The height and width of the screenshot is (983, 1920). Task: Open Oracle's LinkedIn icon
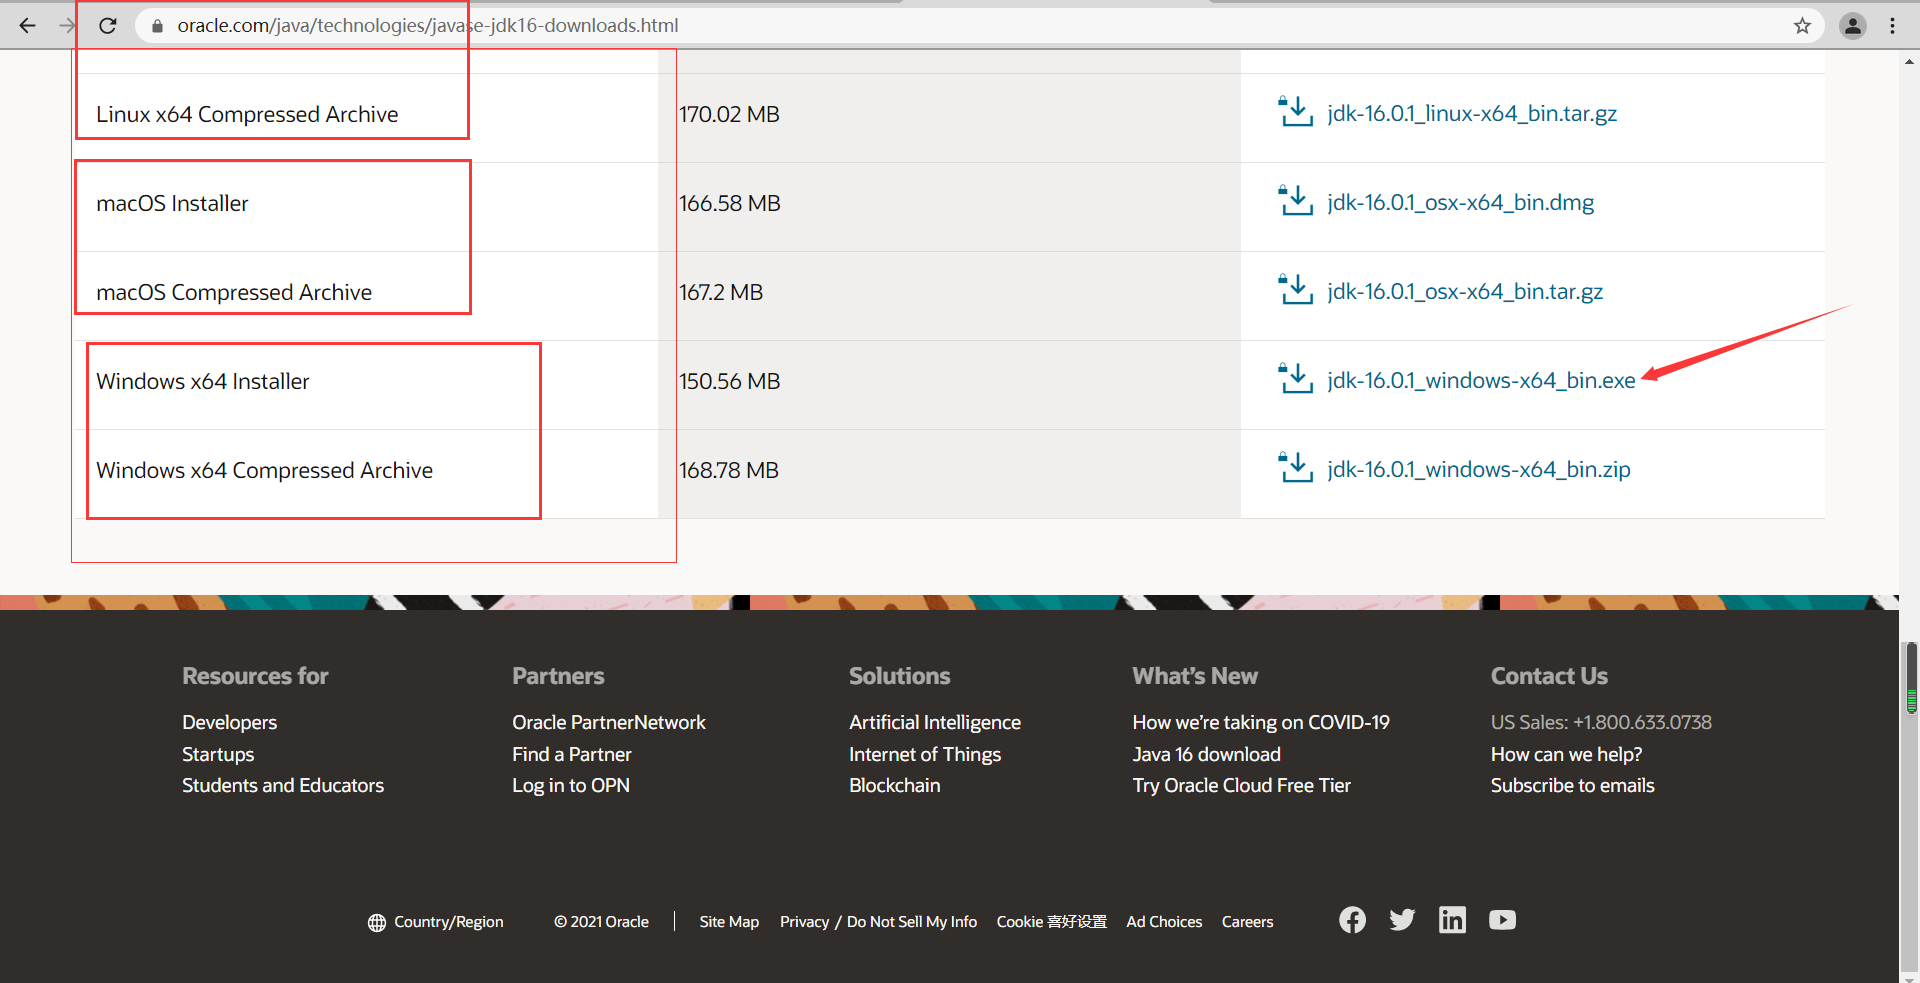(x=1452, y=920)
